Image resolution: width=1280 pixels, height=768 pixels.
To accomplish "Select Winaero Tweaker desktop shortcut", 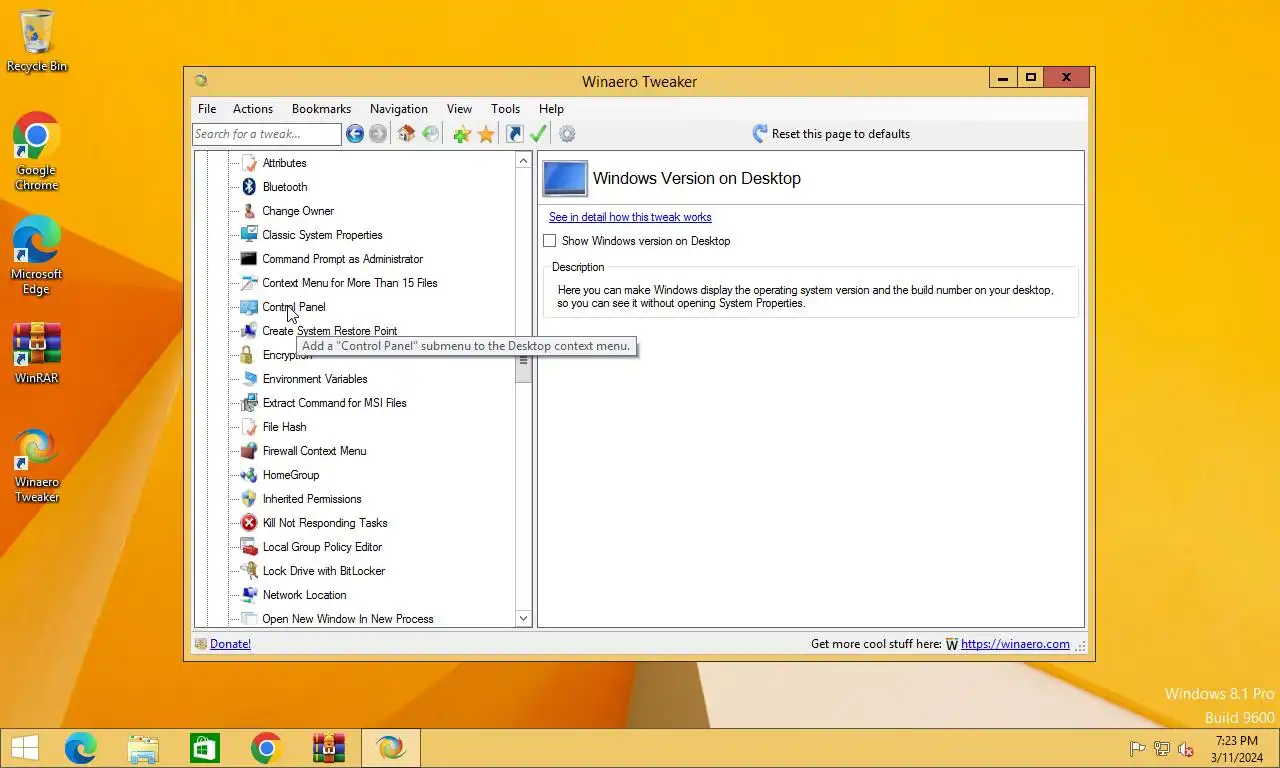I will pyautogui.click(x=37, y=465).
